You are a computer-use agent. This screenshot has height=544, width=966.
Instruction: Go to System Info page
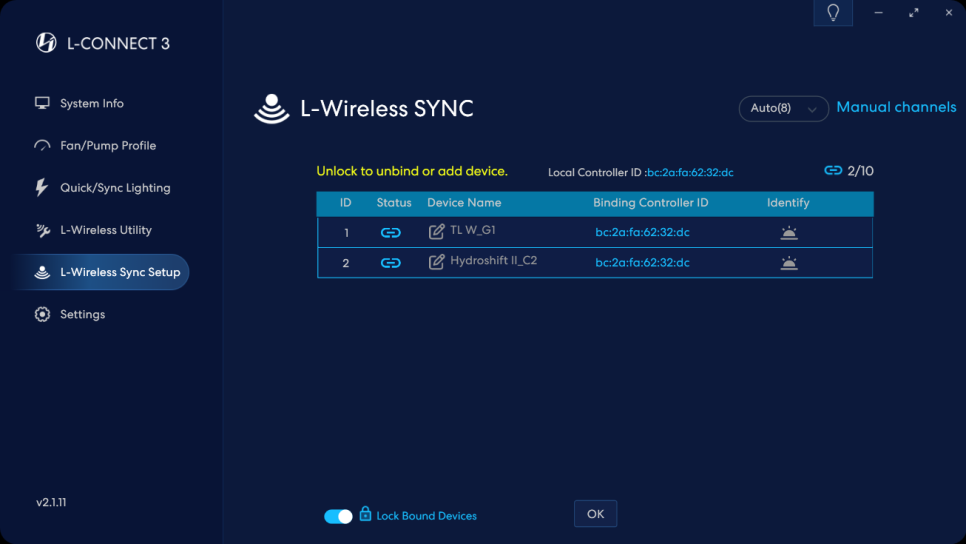tap(91, 103)
